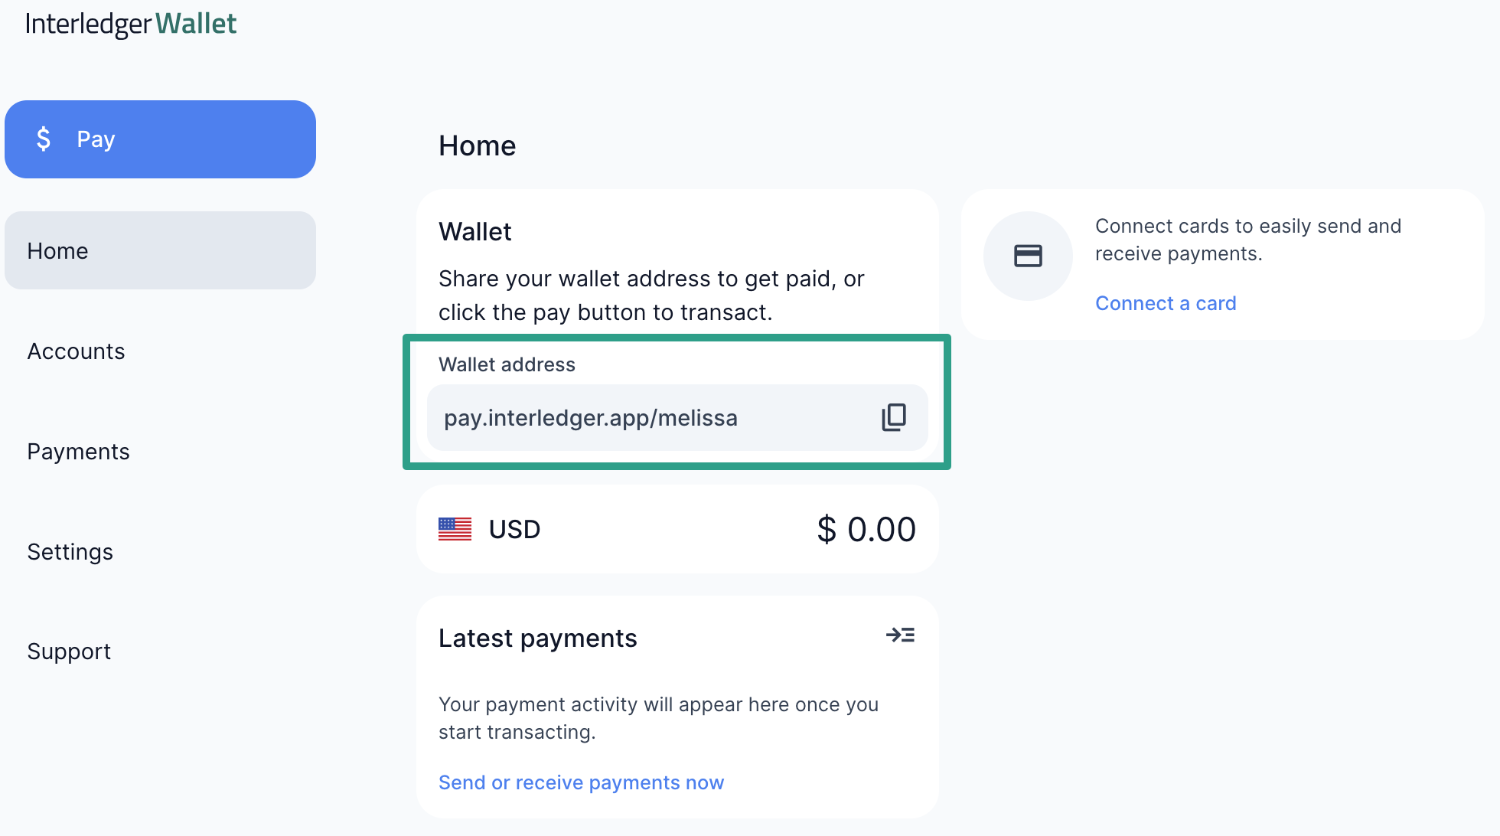Image resolution: width=1500 pixels, height=836 pixels.
Task: Open payment filters via the Latest payments icon
Action: 900,635
